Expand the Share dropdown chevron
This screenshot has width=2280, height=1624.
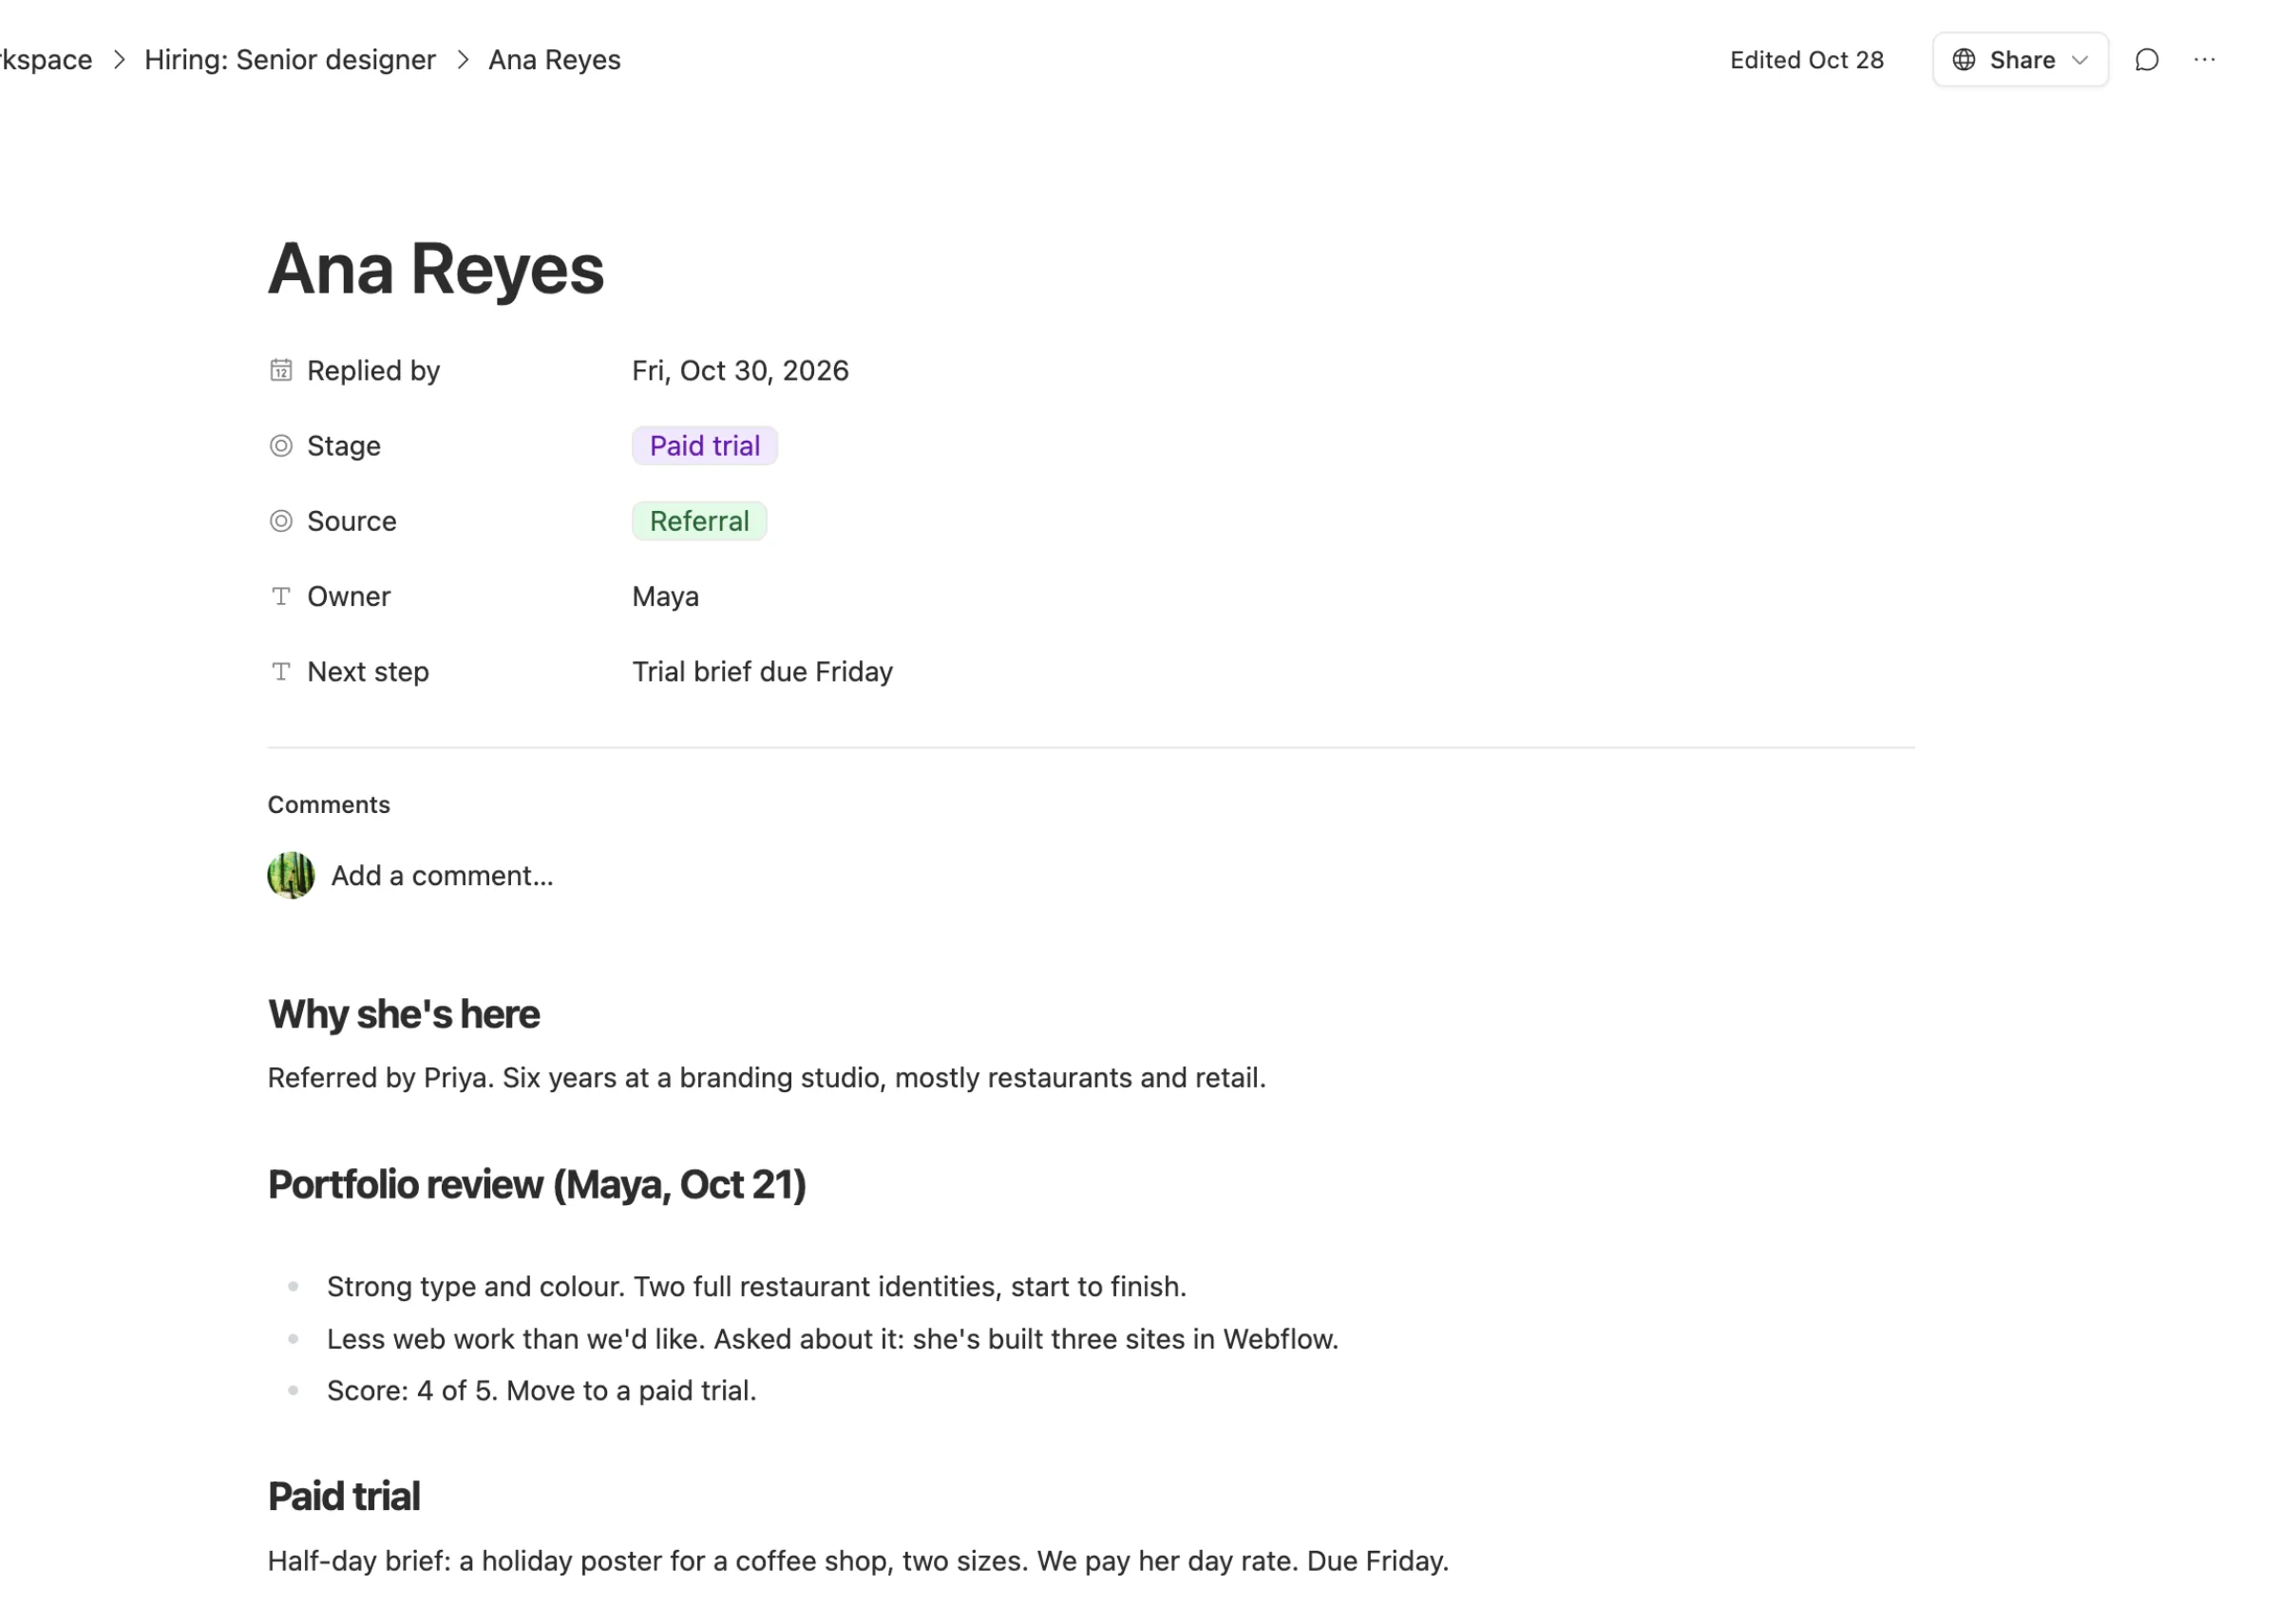pyautogui.click(x=2080, y=60)
